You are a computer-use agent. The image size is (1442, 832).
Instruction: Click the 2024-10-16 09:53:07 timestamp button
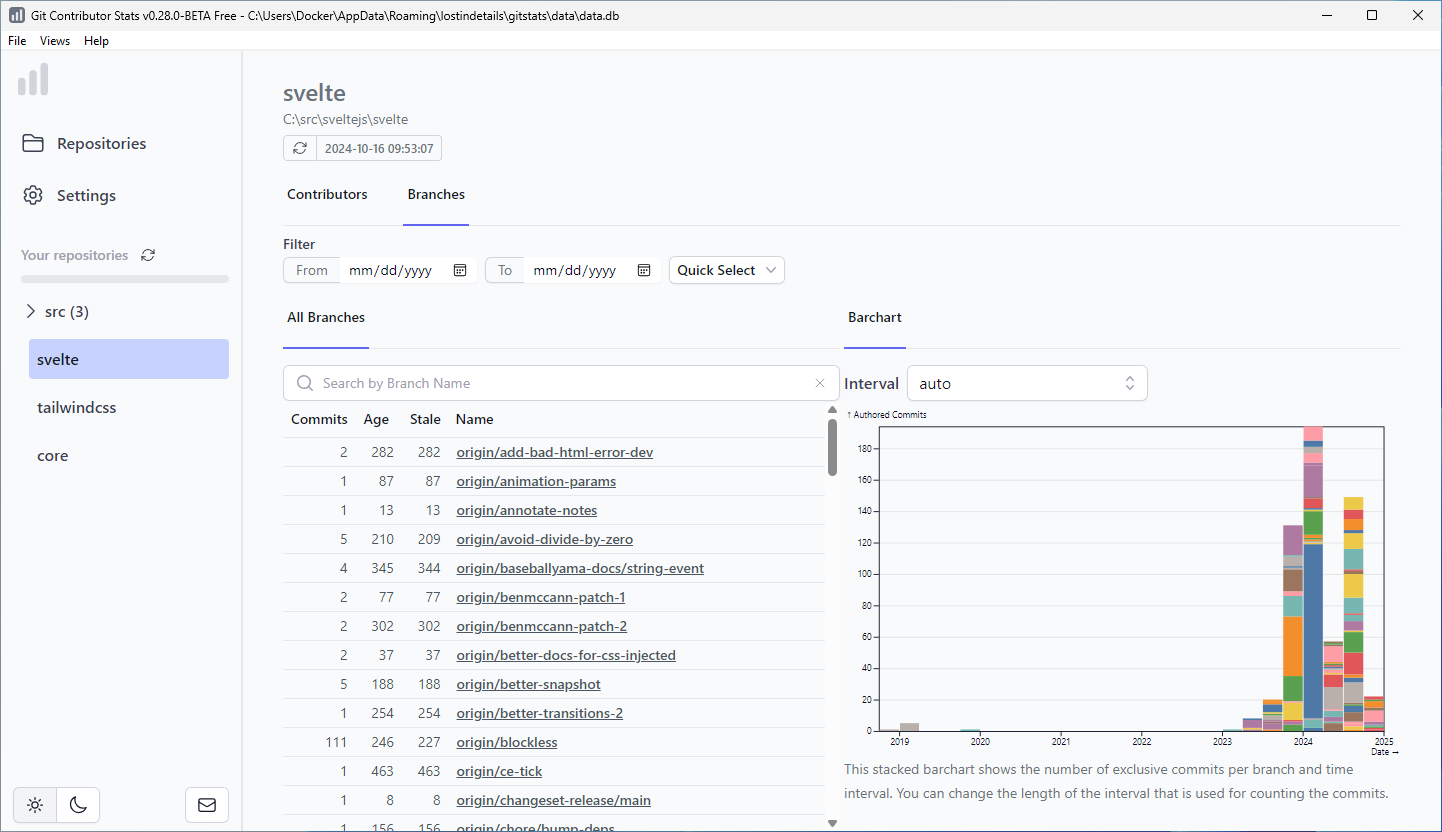pyautogui.click(x=379, y=148)
